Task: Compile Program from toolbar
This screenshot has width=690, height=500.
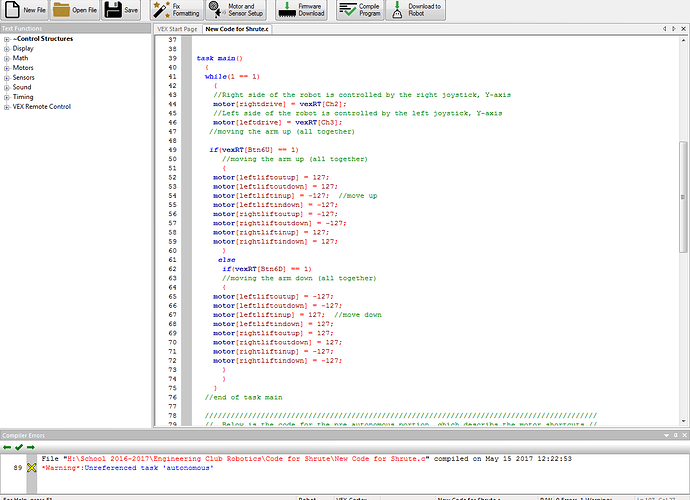Action: pyautogui.click(x=360, y=10)
